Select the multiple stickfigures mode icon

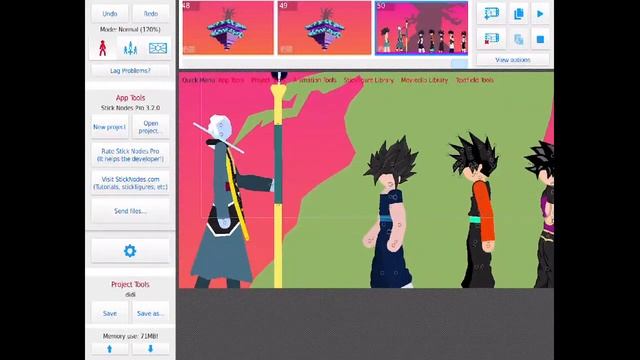(x=130, y=48)
